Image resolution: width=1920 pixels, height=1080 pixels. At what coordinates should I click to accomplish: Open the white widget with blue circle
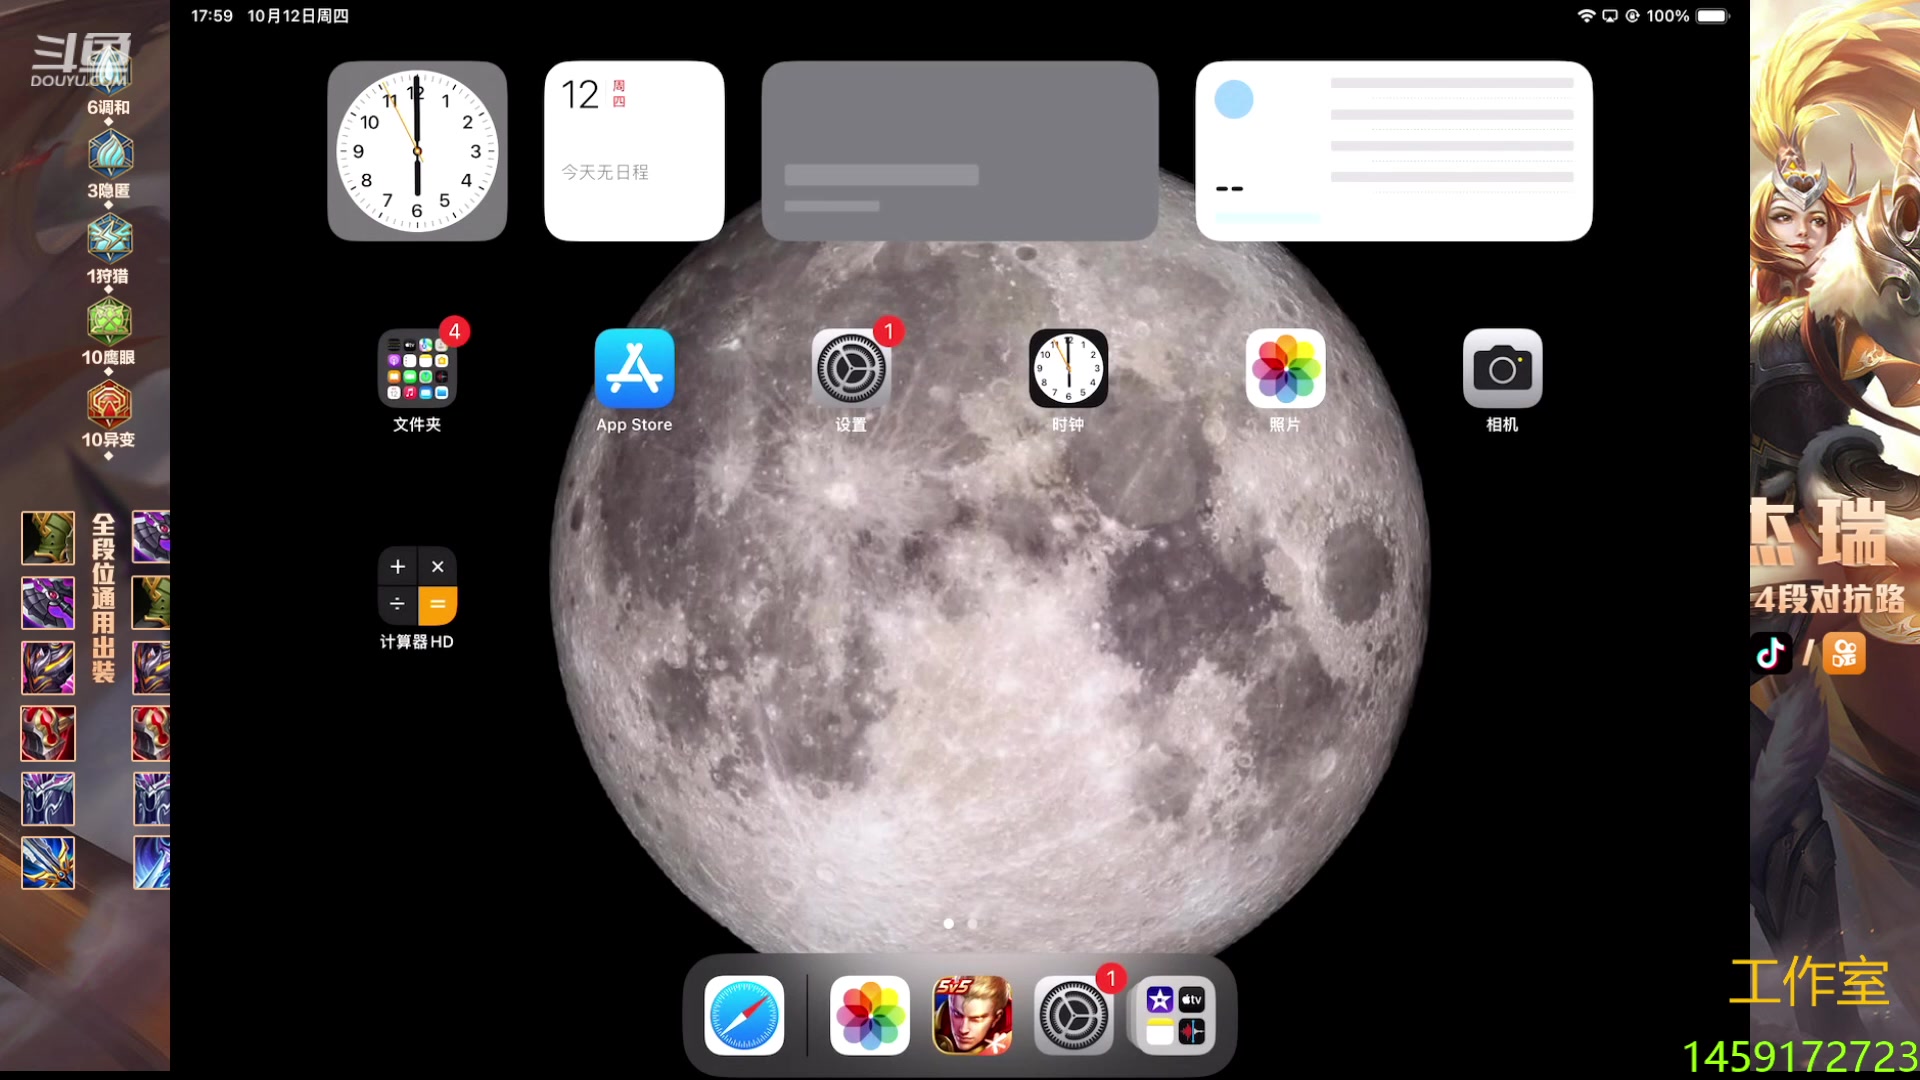click(x=1394, y=151)
